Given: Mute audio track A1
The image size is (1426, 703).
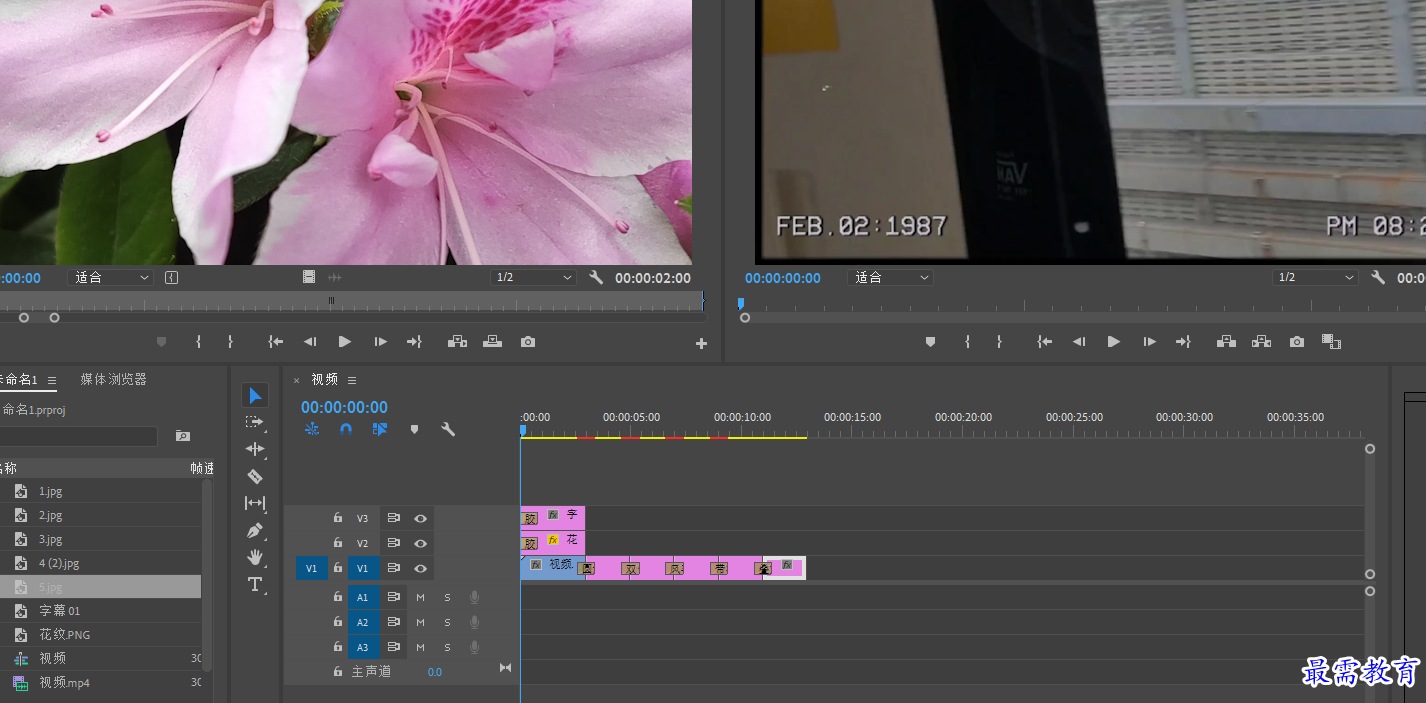Looking at the screenshot, I should pos(421,597).
